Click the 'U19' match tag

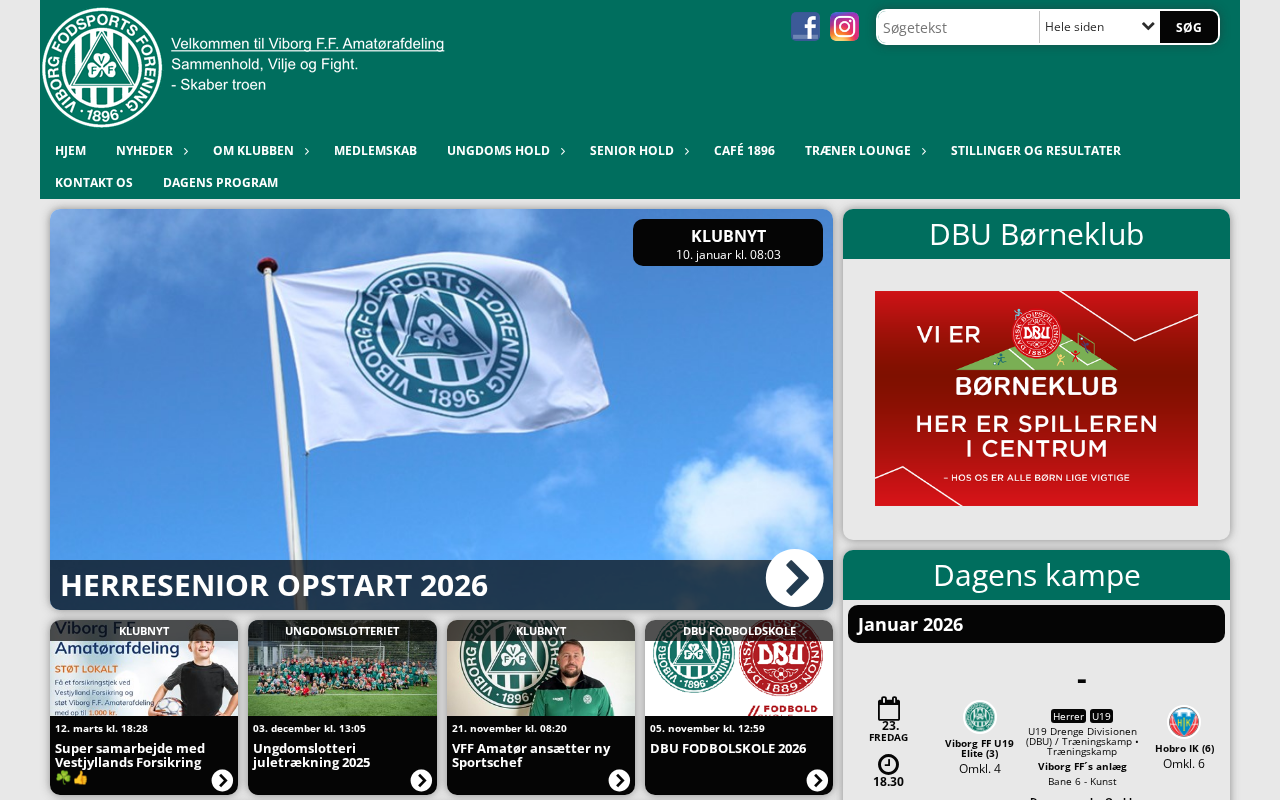click(1101, 716)
